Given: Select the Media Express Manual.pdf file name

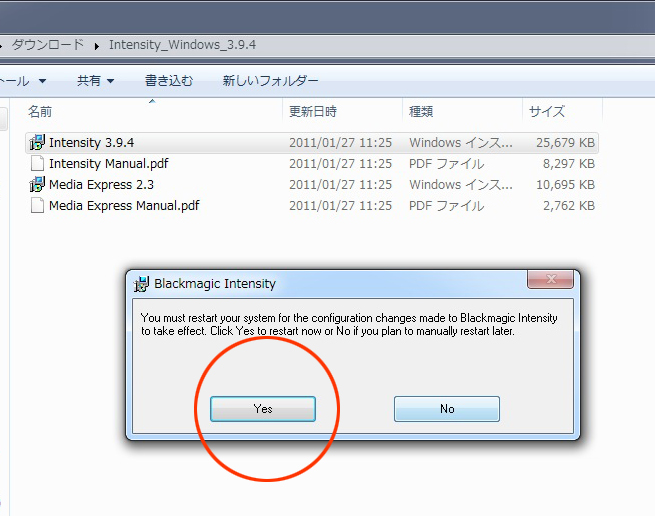Looking at the screenshot, I should click(124, 206).
